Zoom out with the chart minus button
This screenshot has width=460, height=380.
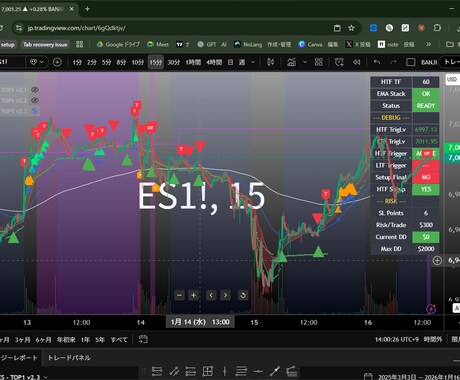point(180,295)
